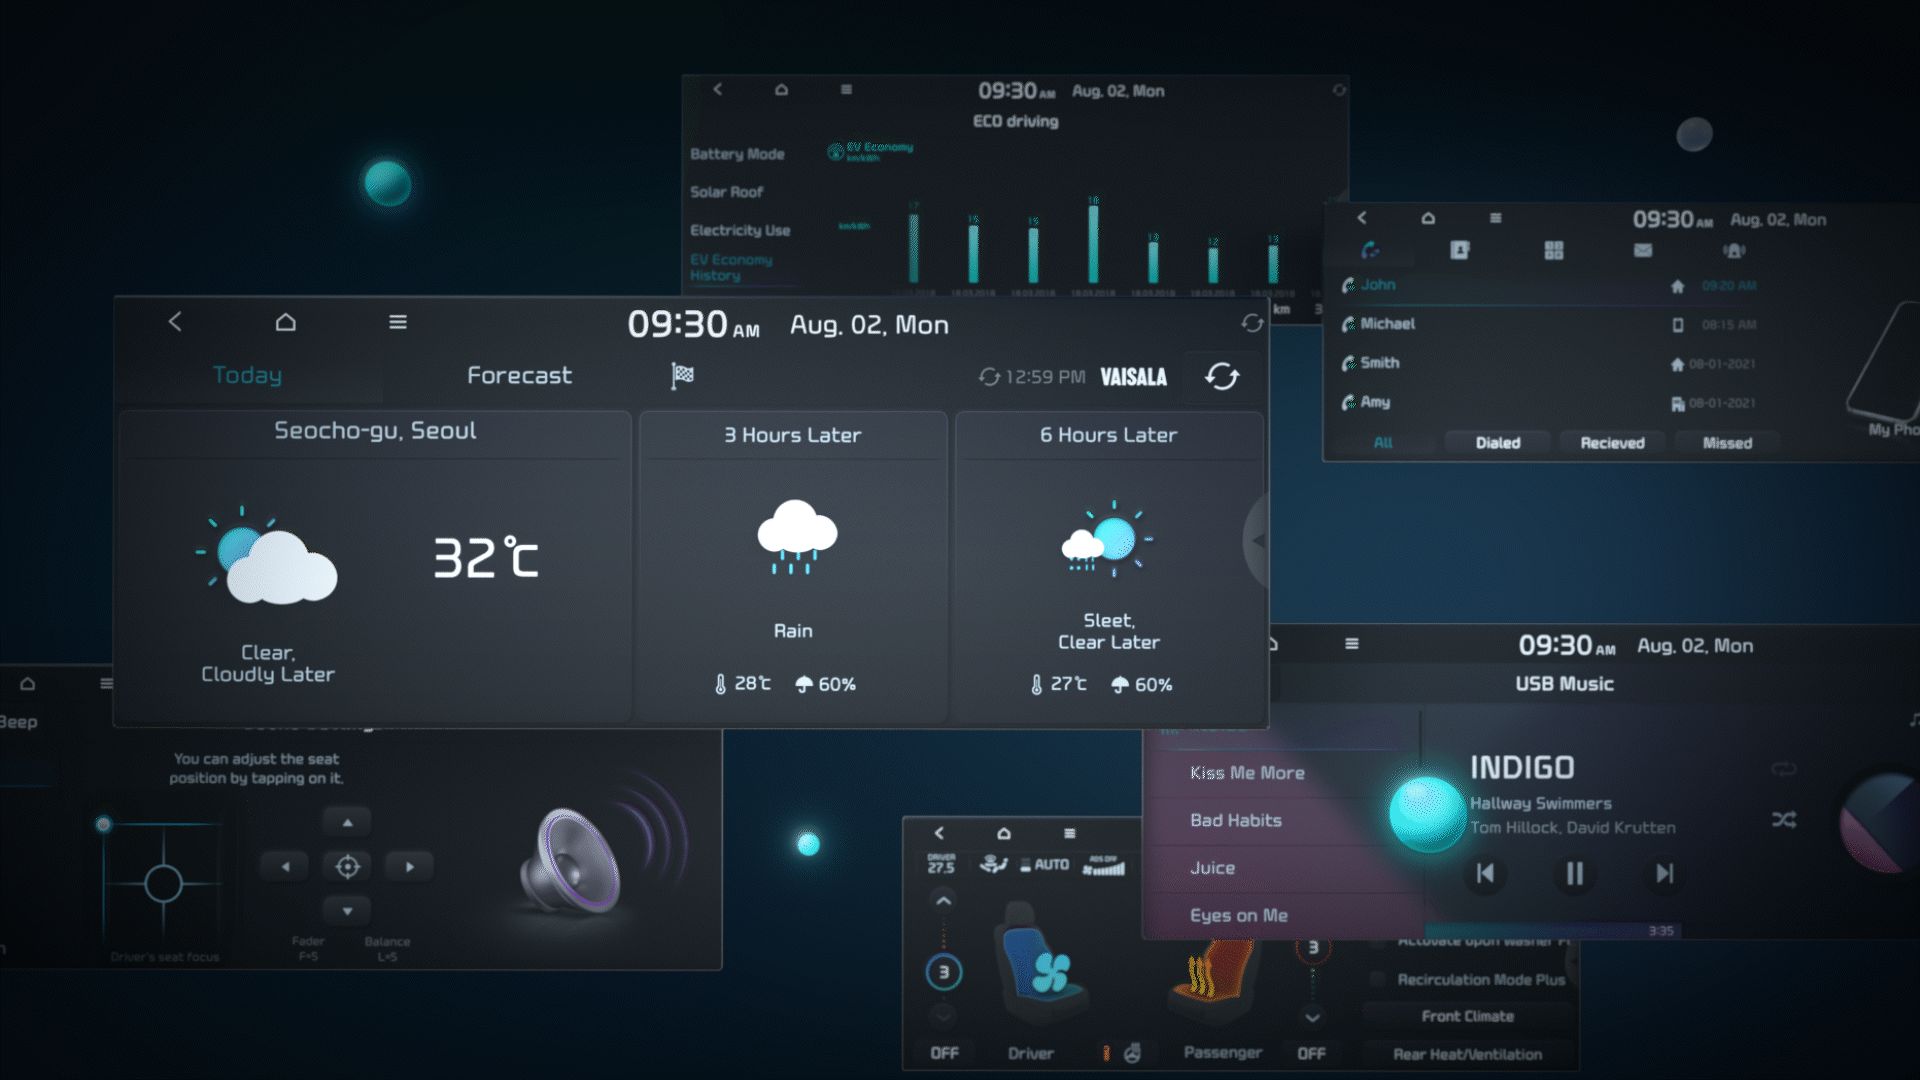Open Rear Heat/Ventilation settings
Screen dimensions: 1920x1080
click(1467, 1054)
